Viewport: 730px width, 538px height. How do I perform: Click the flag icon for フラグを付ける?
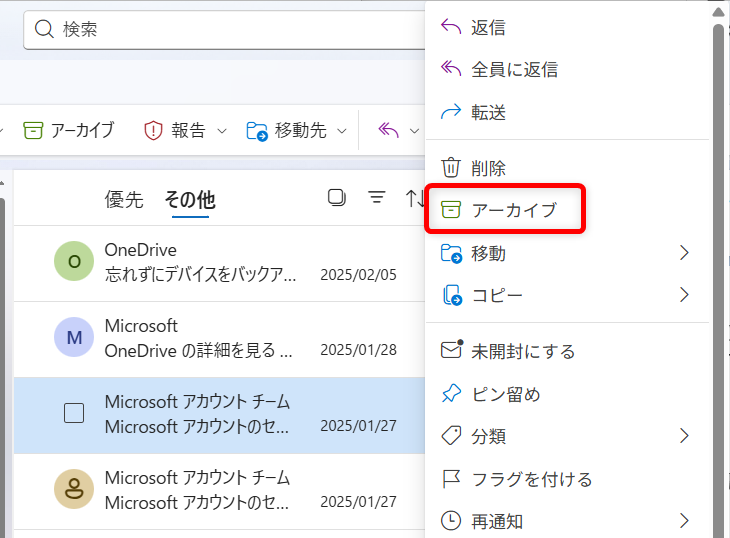451,479
